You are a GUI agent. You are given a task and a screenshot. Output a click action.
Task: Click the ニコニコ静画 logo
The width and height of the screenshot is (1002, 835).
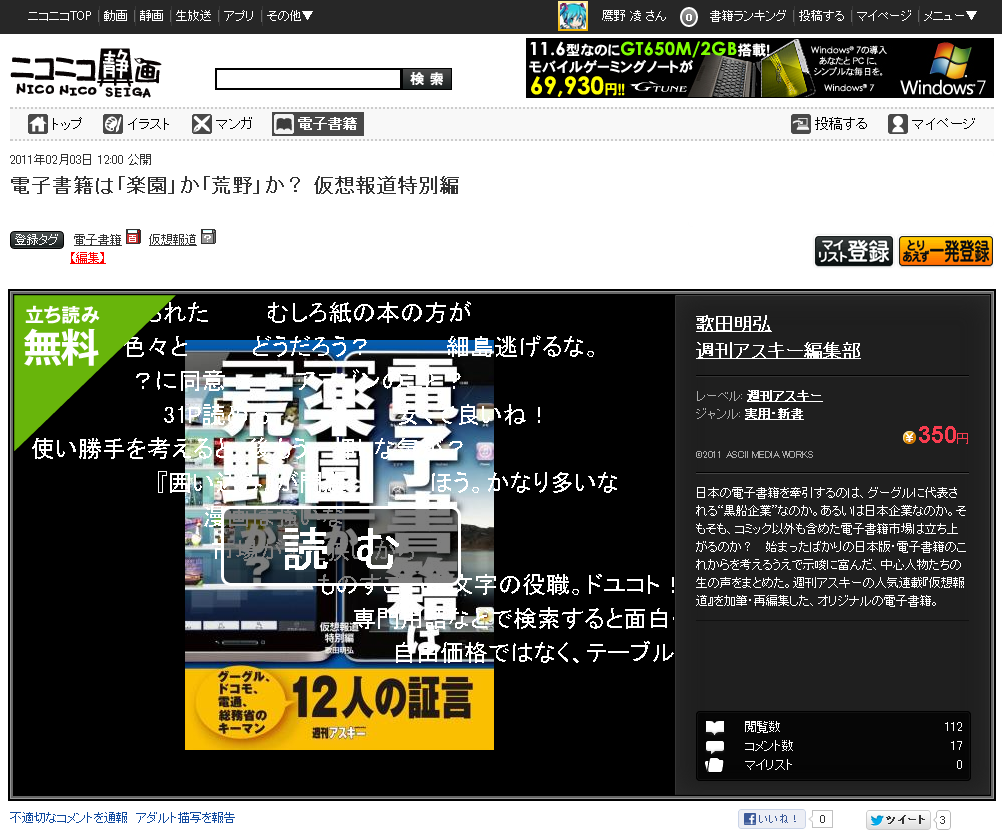pos(86,73)
